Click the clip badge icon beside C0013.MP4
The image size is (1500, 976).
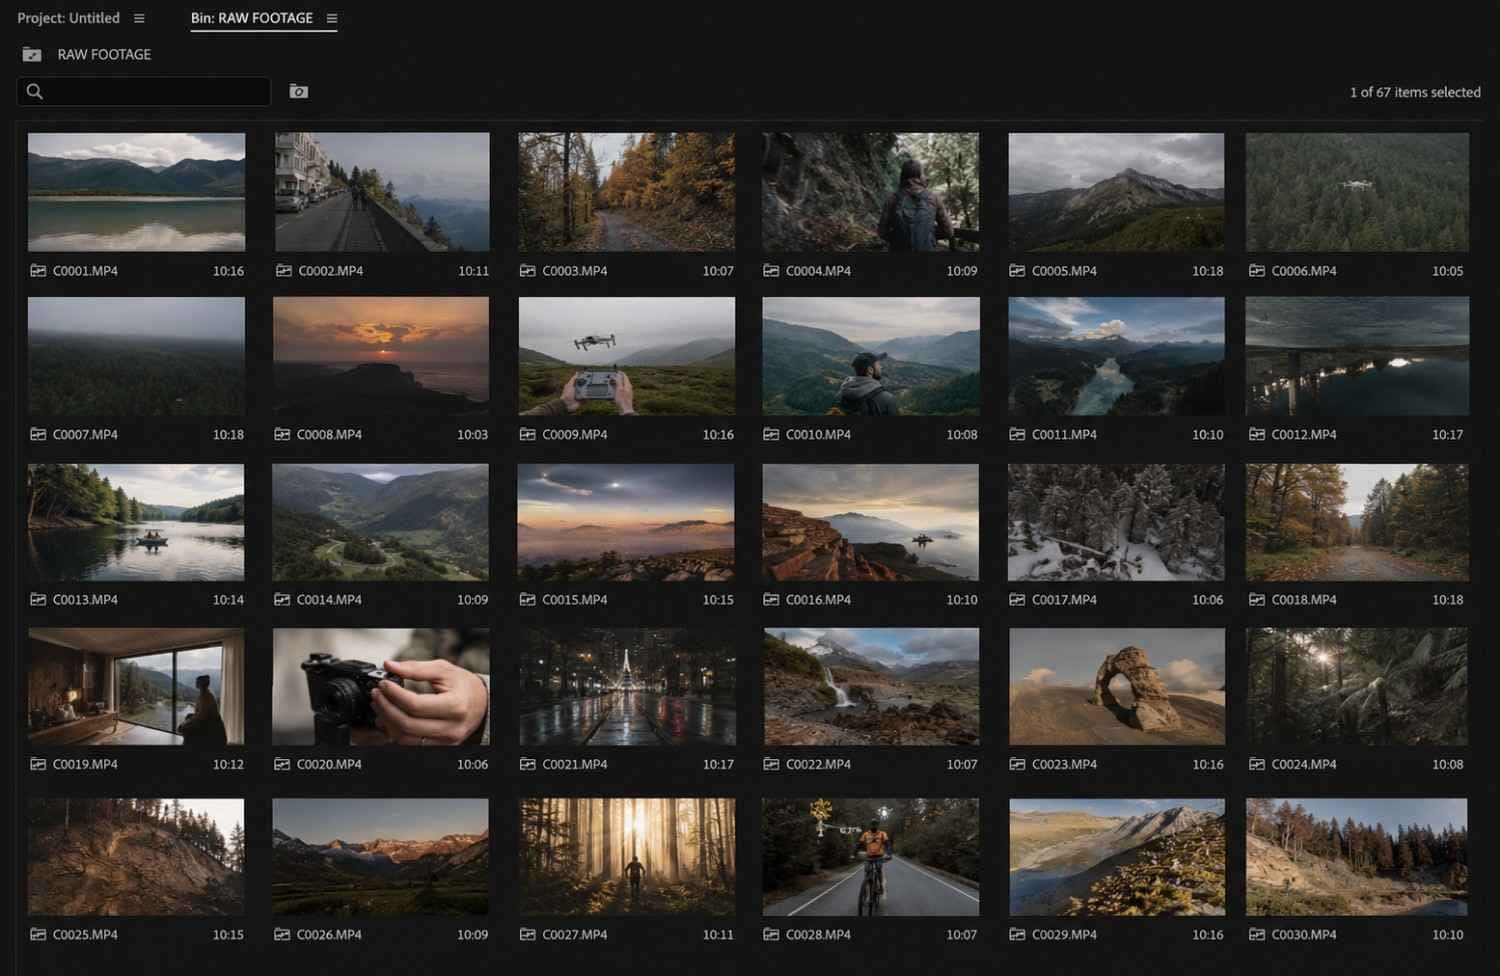coord(38,600)
